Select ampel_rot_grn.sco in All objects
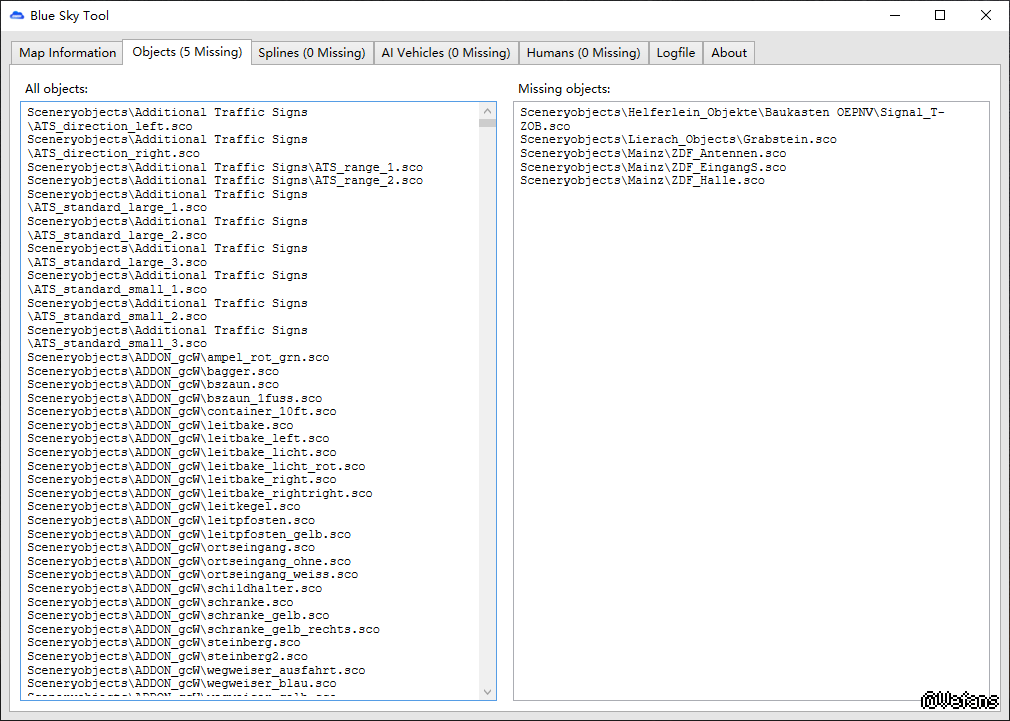This screenshot has width=1010, height=721. coord(178,357)
